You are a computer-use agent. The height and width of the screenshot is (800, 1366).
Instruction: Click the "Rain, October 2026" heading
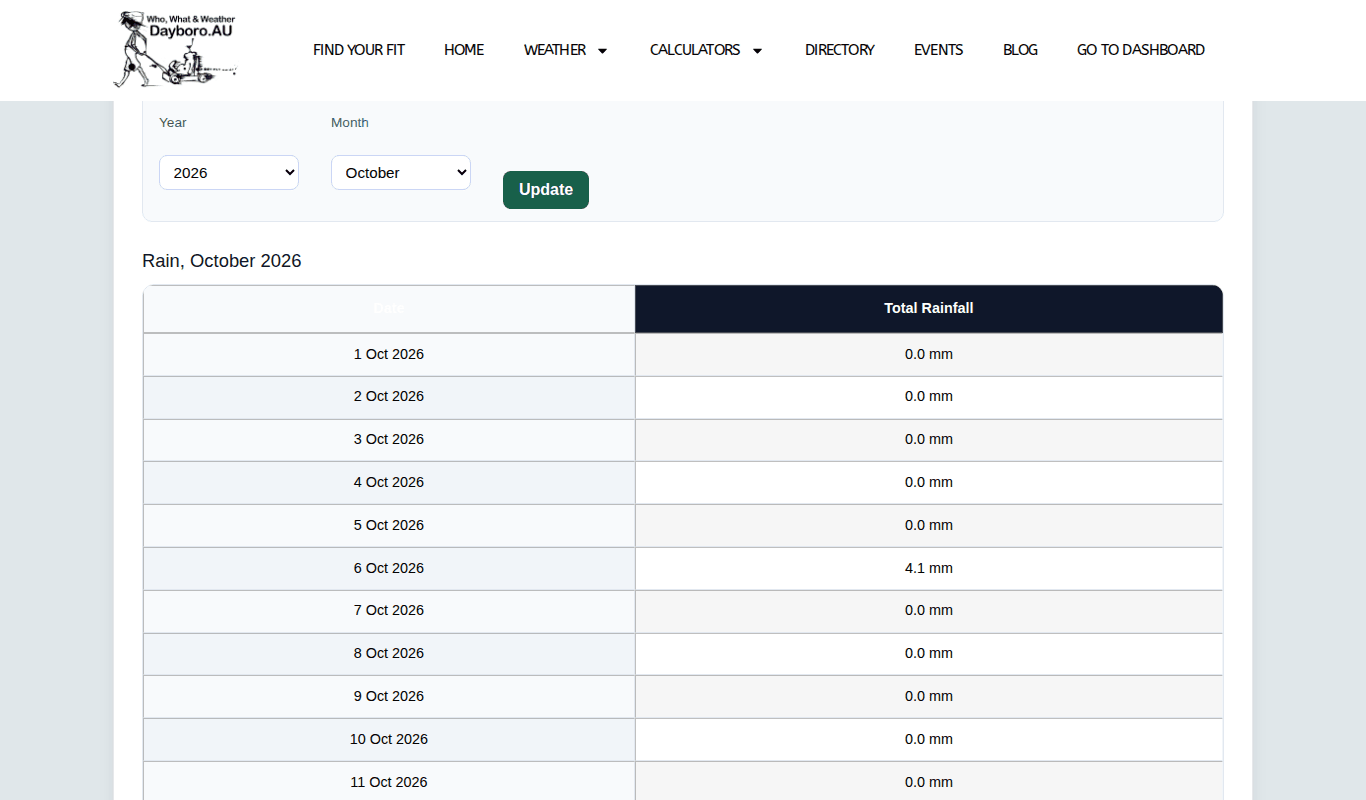(222, 261)
